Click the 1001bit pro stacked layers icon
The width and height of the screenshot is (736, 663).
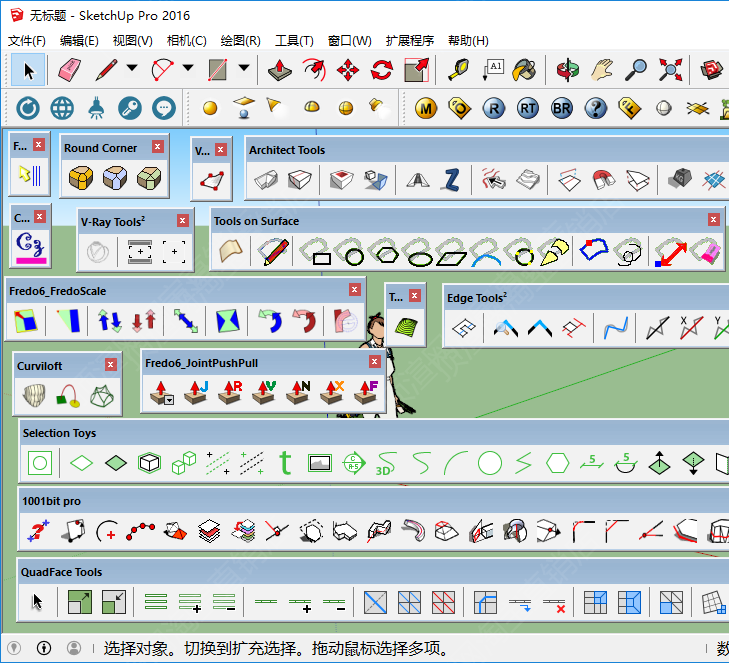[209, 532]
